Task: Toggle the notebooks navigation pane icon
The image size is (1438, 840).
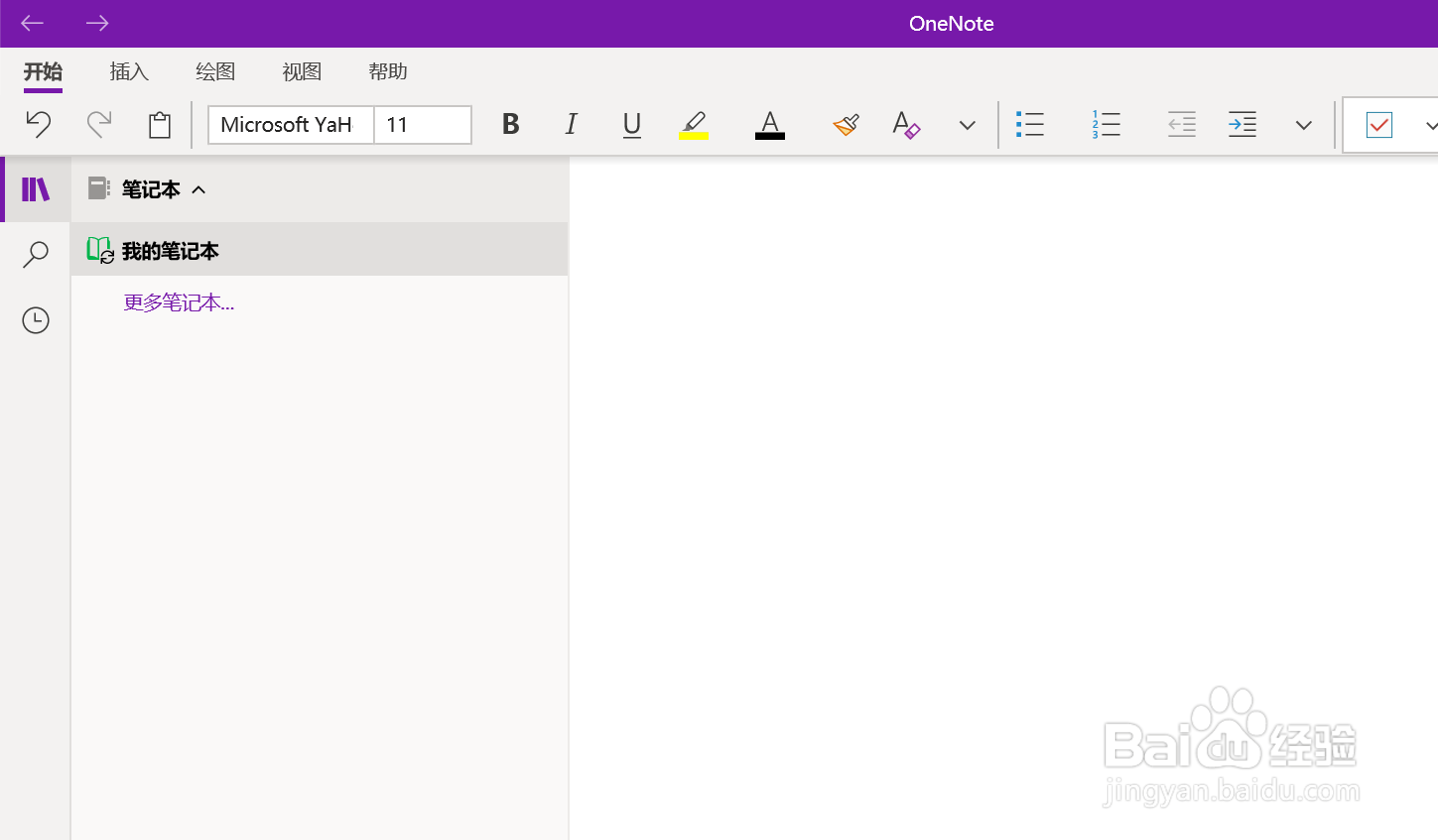Action: (x=36, y=189)
